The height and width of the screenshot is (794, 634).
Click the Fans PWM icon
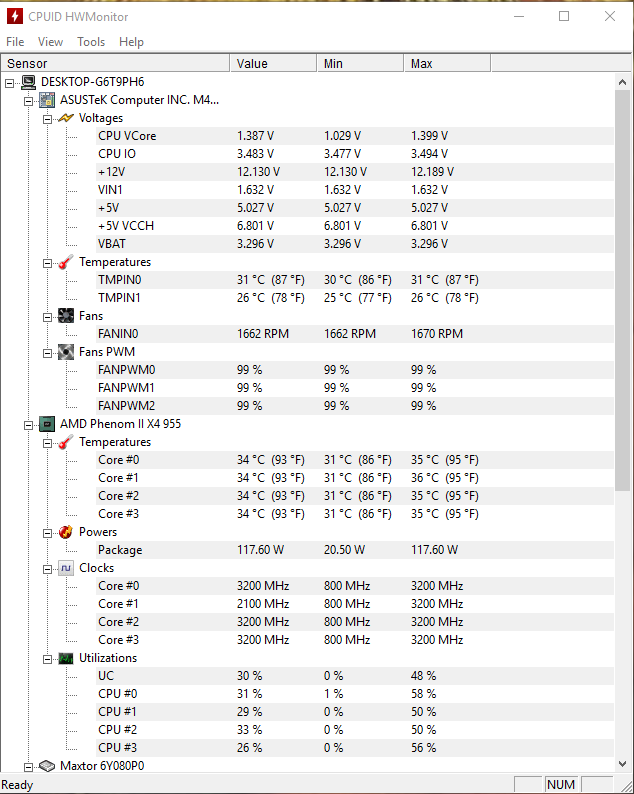click(66, 352)
